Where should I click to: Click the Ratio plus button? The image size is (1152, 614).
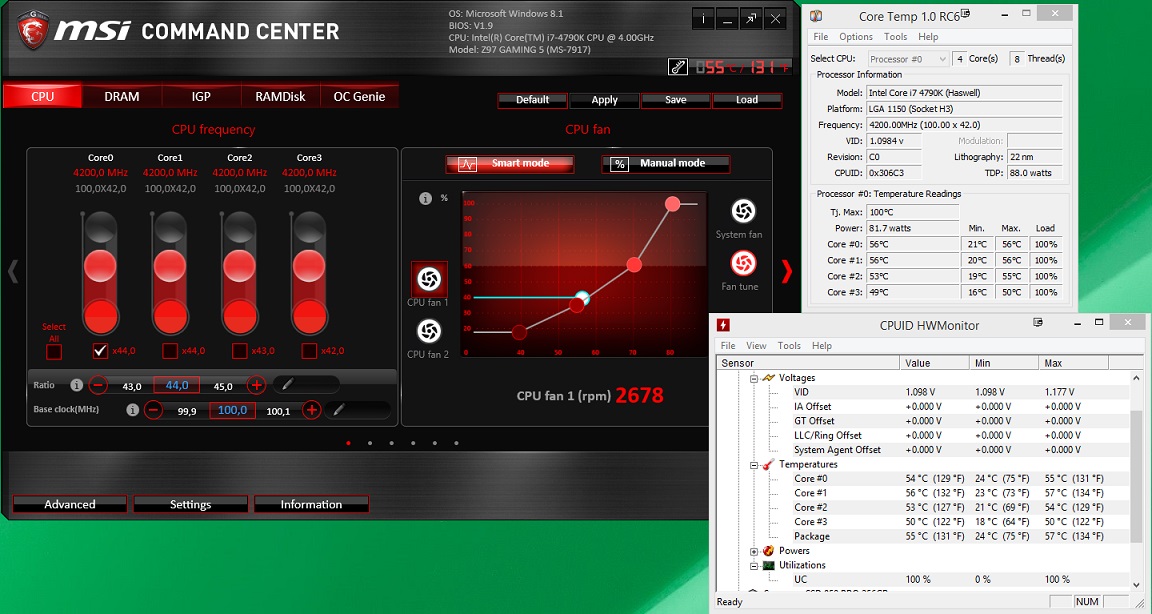click(256, 385)
